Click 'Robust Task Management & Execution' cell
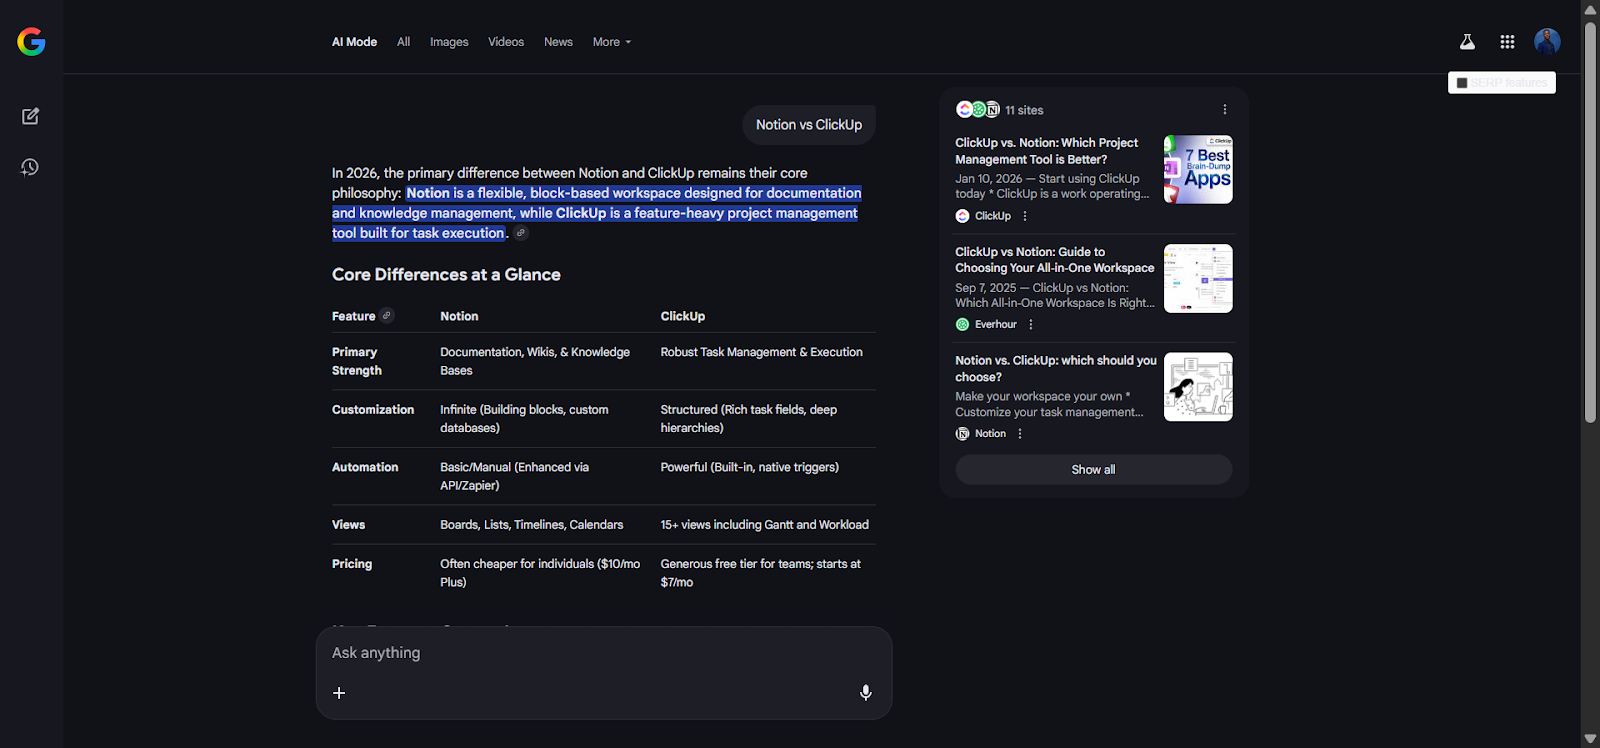This screenshot has height=748, width=1600. (761, 352)
